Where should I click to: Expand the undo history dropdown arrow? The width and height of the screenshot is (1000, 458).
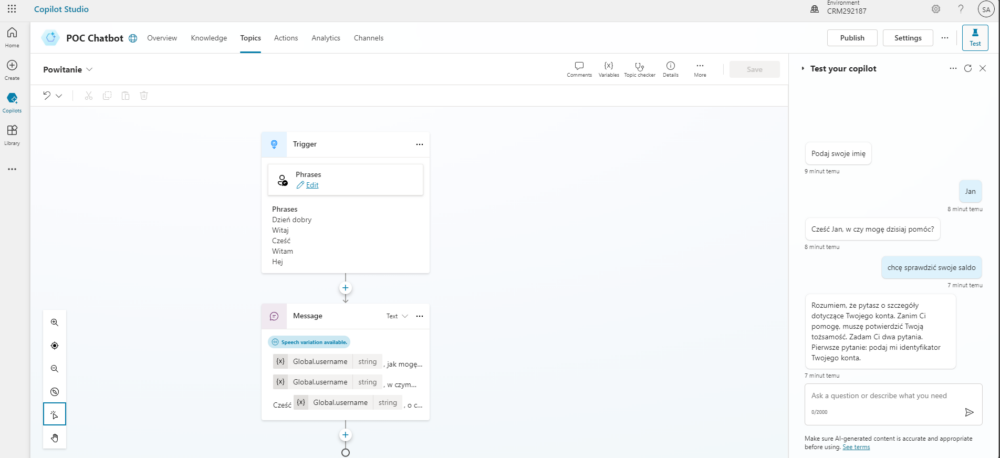pos(59,96)
